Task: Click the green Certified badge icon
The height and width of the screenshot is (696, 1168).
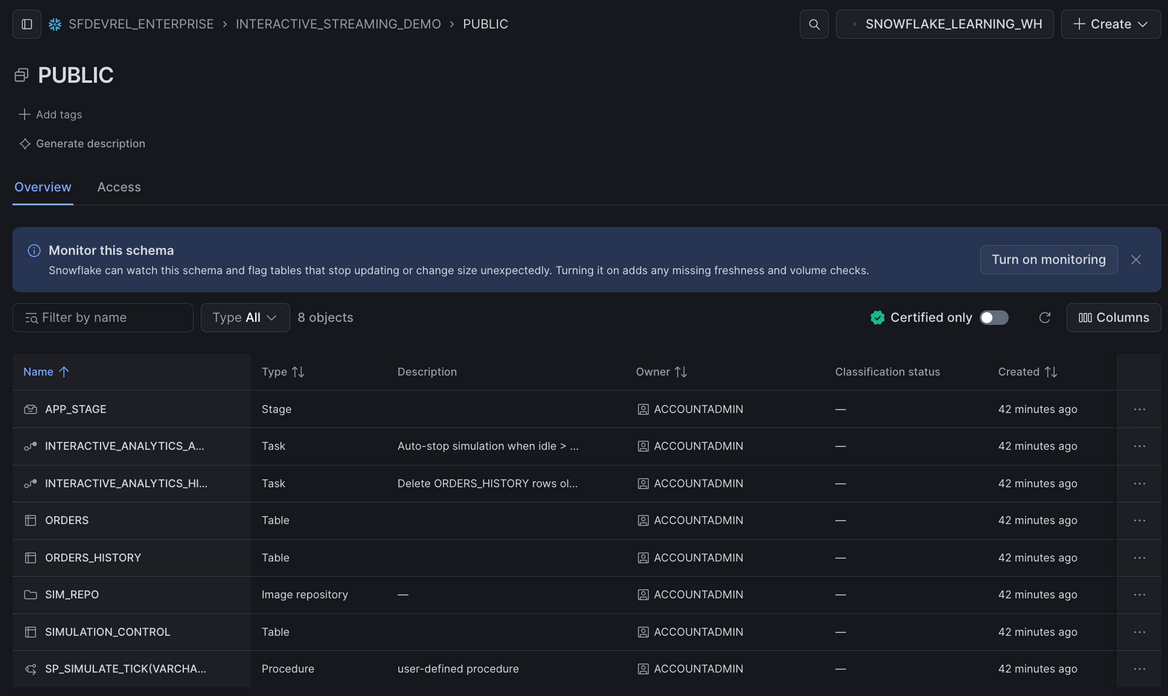Action: coord(877,317)
